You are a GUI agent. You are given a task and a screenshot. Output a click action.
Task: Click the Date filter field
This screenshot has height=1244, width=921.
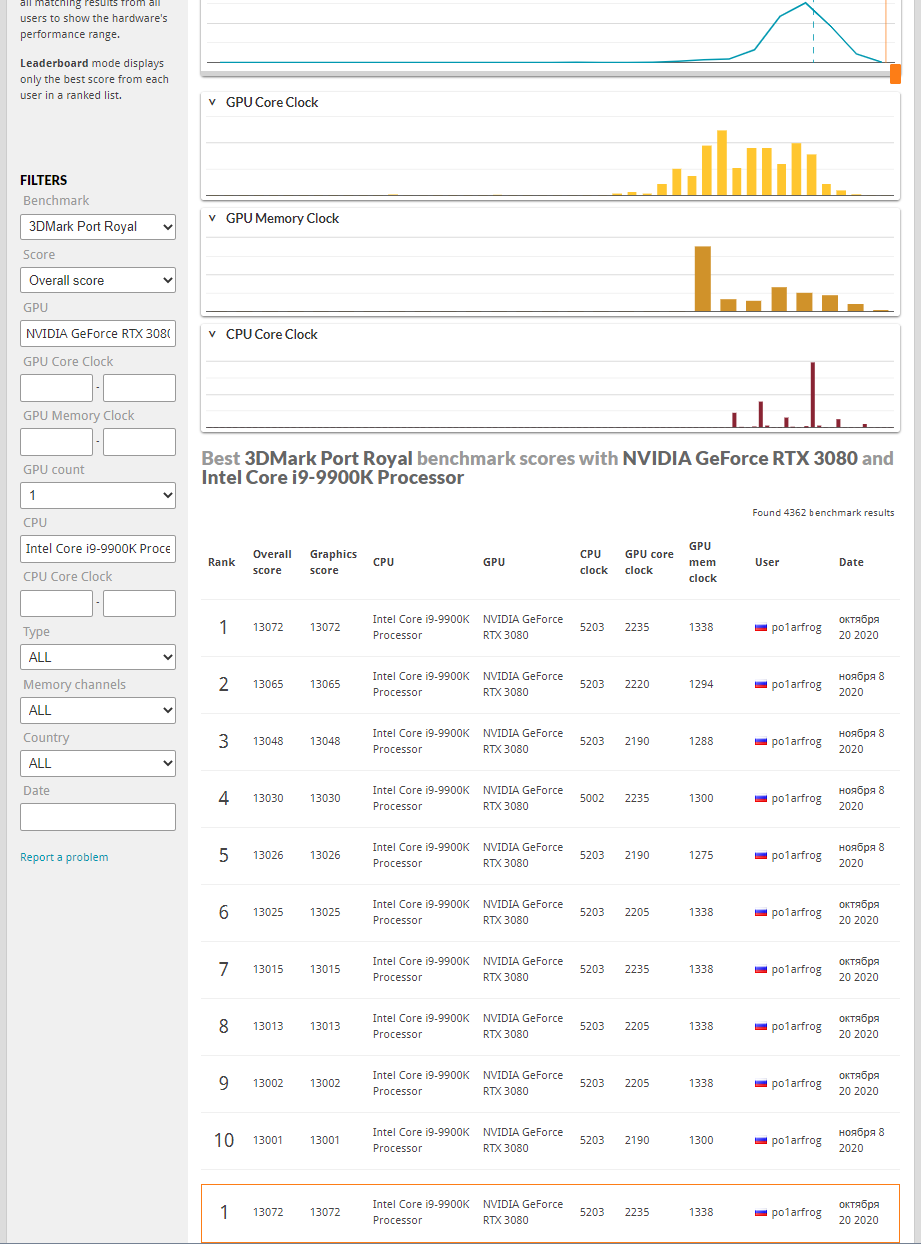click(x=98, y=817)
